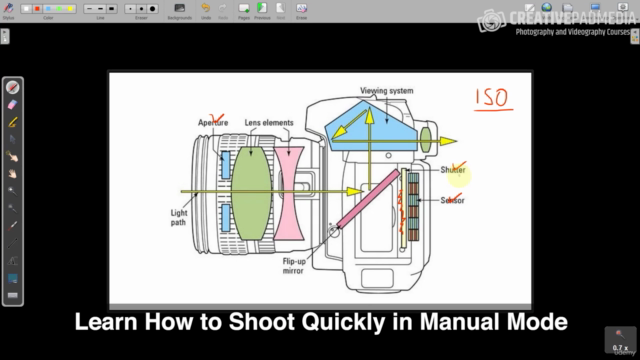Screen dimensions: 640x360
Task: Select the Draw lines tool
Action: coord(13,243)
